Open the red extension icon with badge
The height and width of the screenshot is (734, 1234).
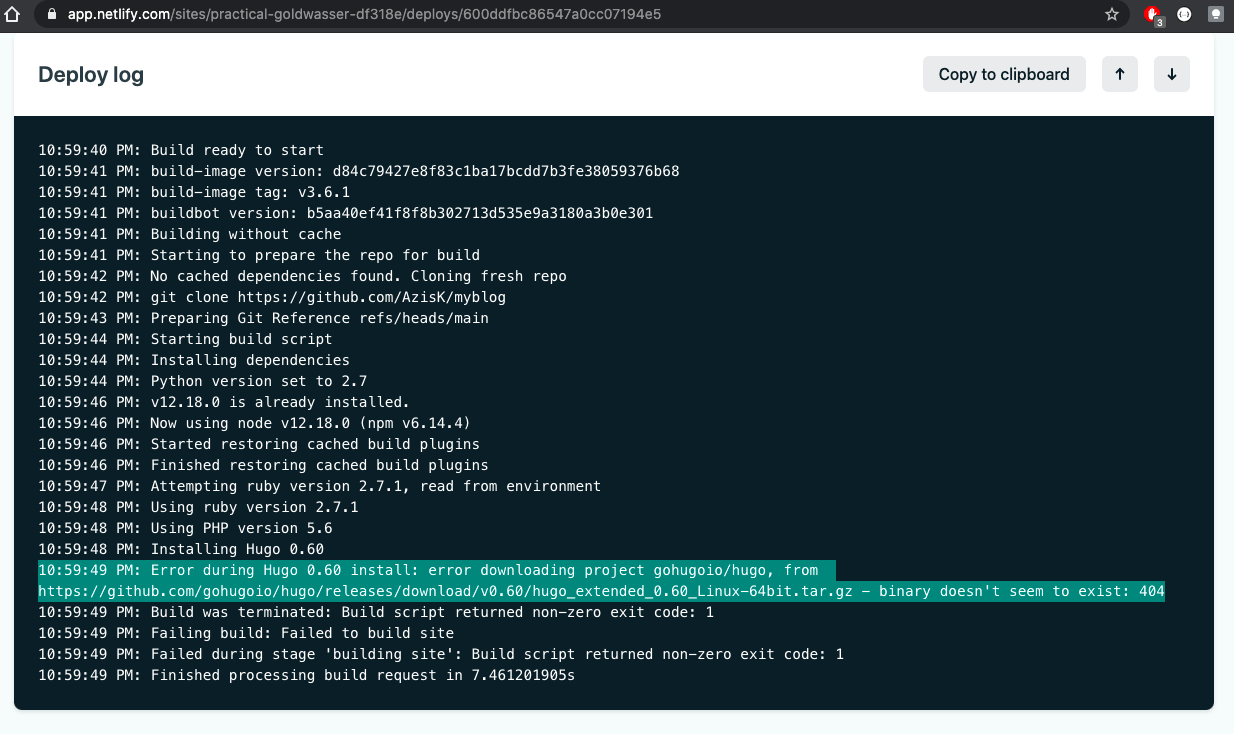pos(1154,15)
